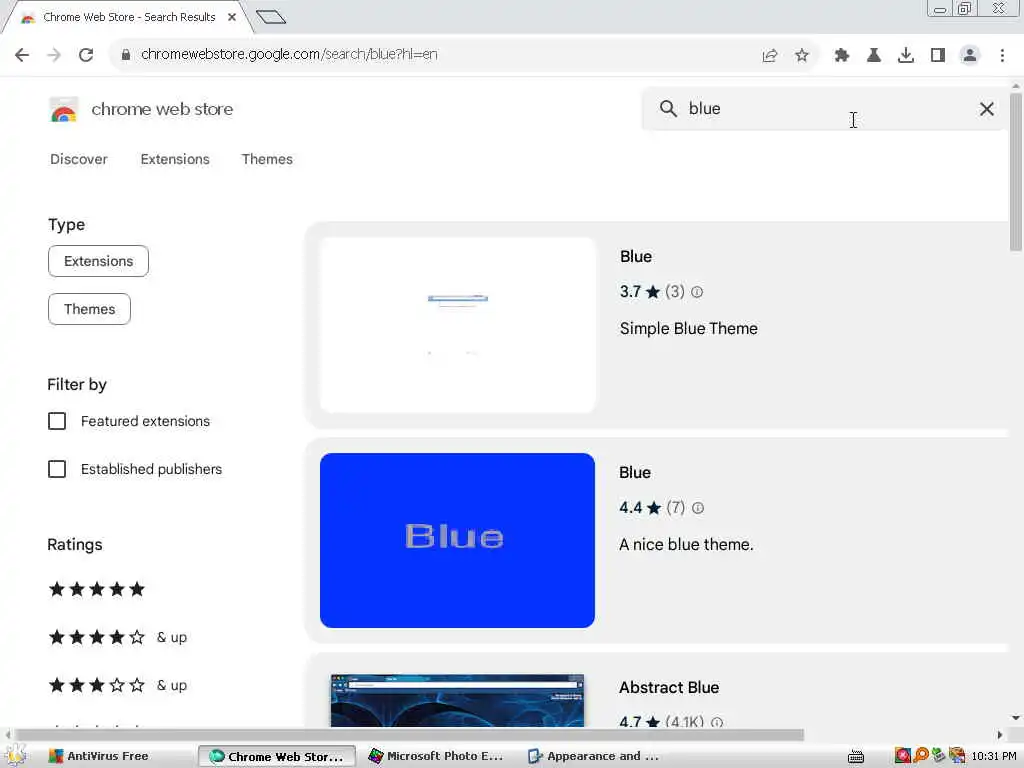The height and width of the screenshot is (768, 1024).
Task: Open the Downloads icon in toolbar
Action: pyautogui.click(x=906, y=56)
